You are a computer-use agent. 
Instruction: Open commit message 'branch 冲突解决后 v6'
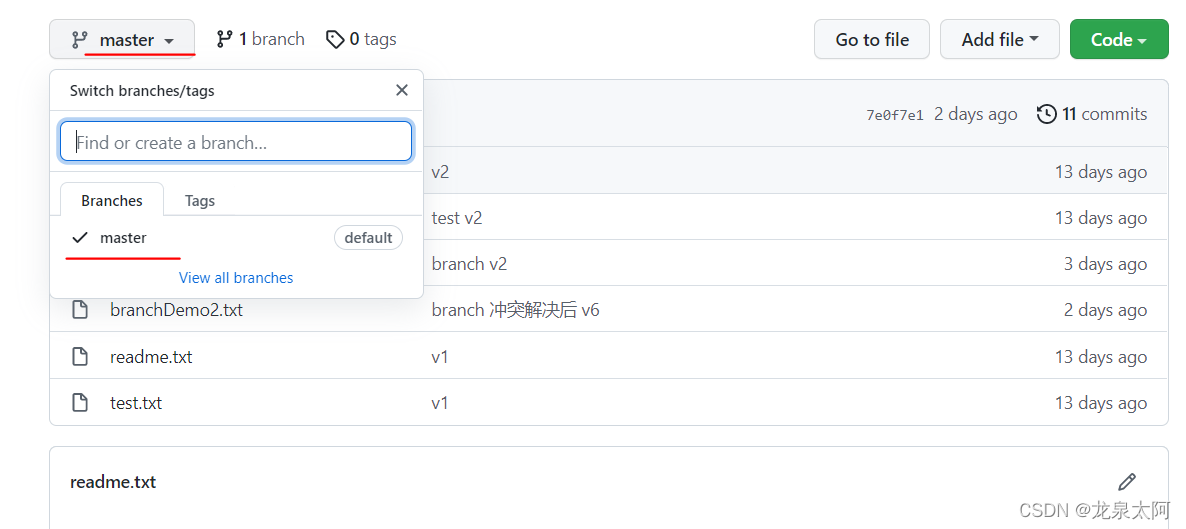click(x=515, y=310)
